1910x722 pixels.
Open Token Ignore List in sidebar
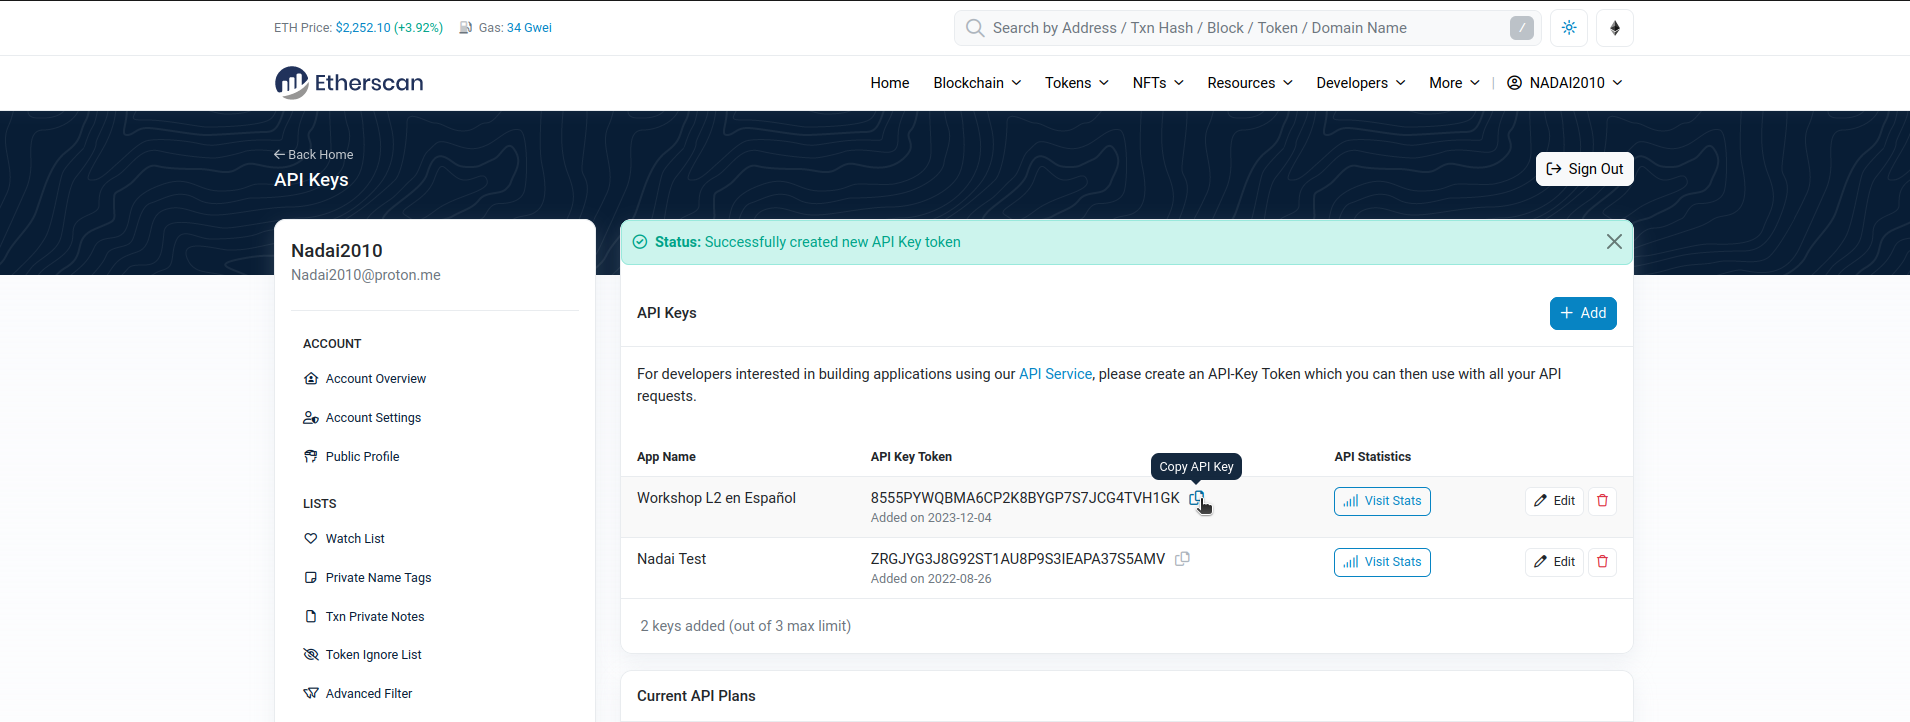pos(362,655)
